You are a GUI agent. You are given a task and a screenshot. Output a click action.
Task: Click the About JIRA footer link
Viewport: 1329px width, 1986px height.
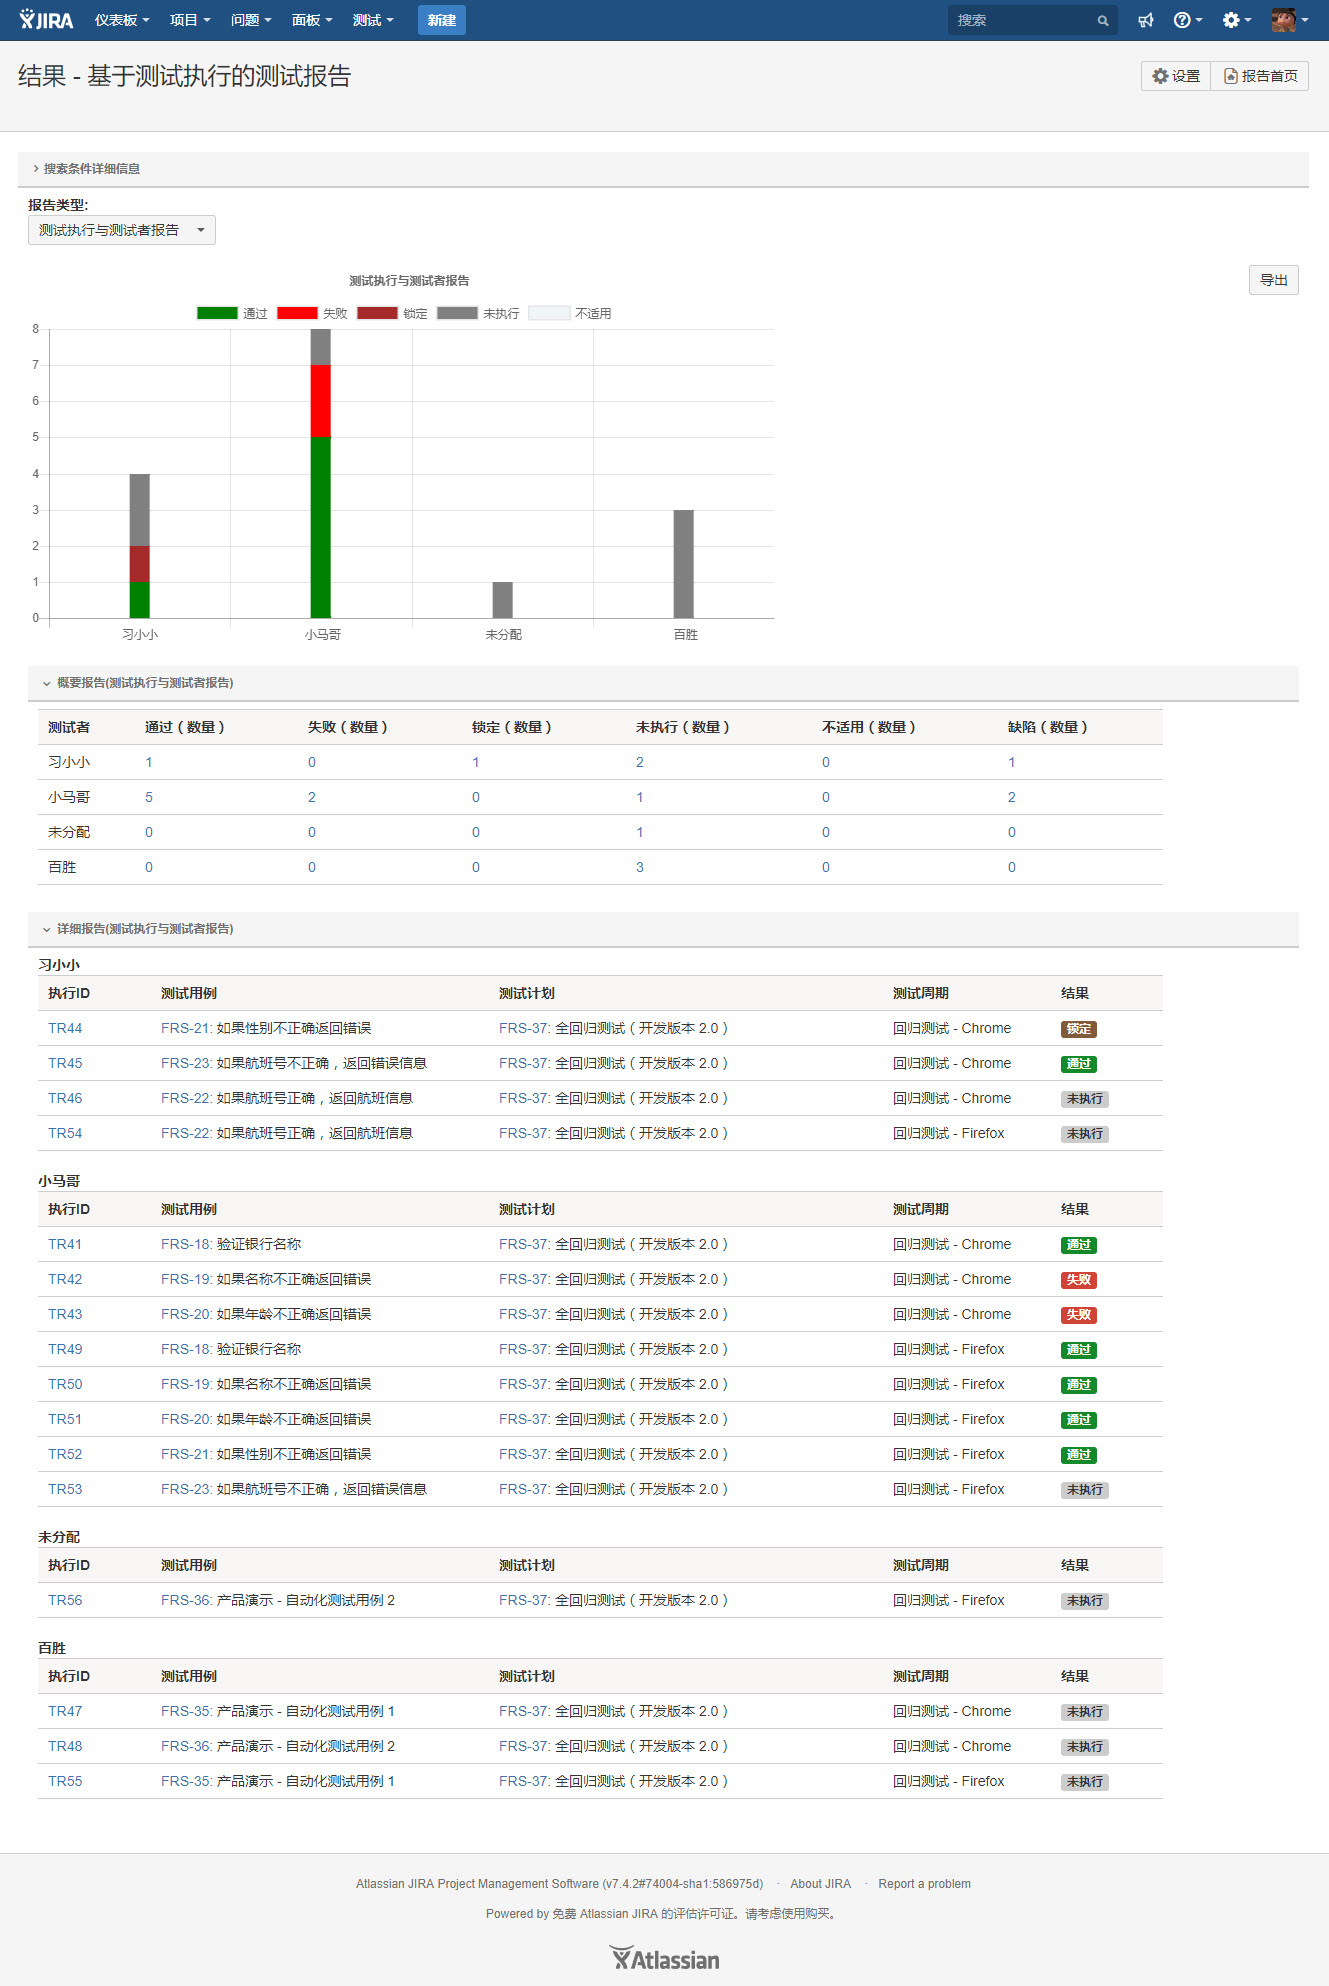pyautogui.click(x=821, y=1884)
